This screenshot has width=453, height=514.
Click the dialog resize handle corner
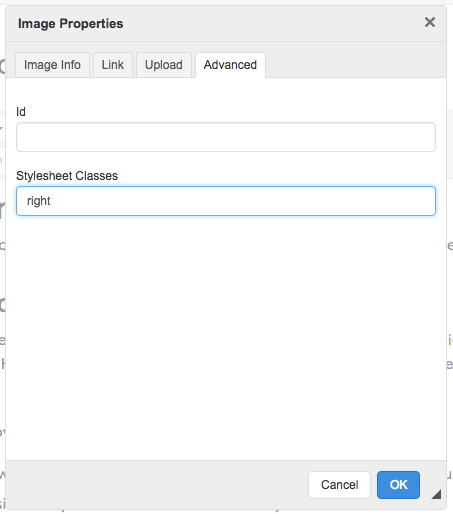[436, 494]
